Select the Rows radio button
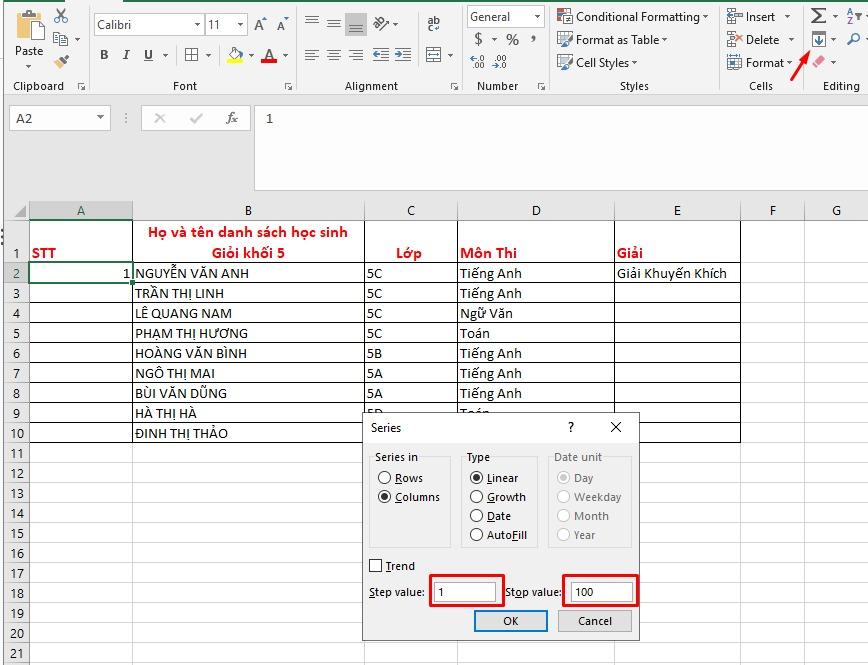Viewport: 868px width, 665px height. point(384,478)
